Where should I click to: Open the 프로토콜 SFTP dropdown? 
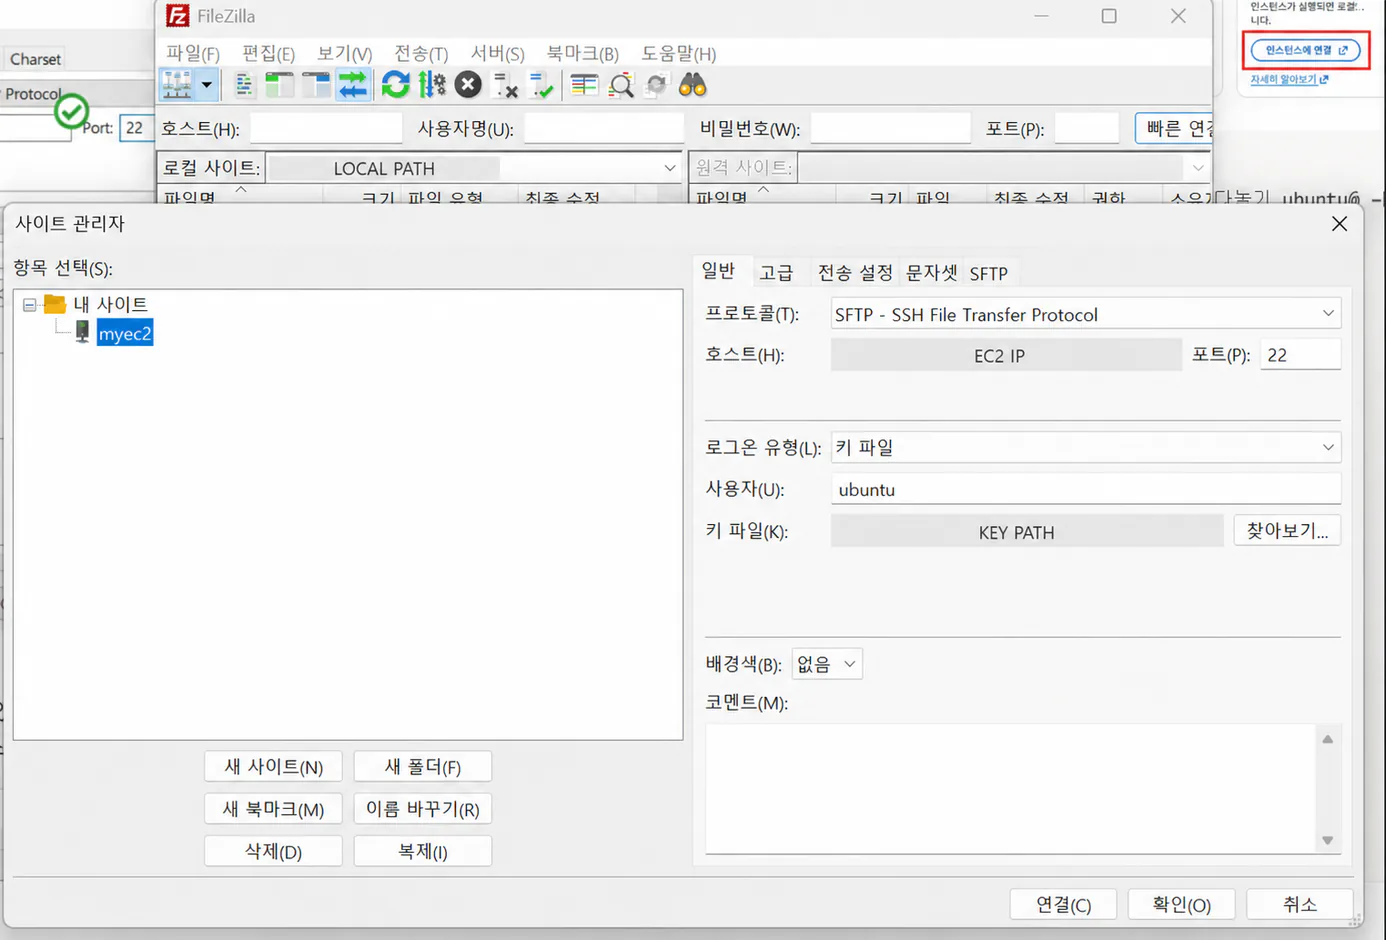(x=1086, y=314)
